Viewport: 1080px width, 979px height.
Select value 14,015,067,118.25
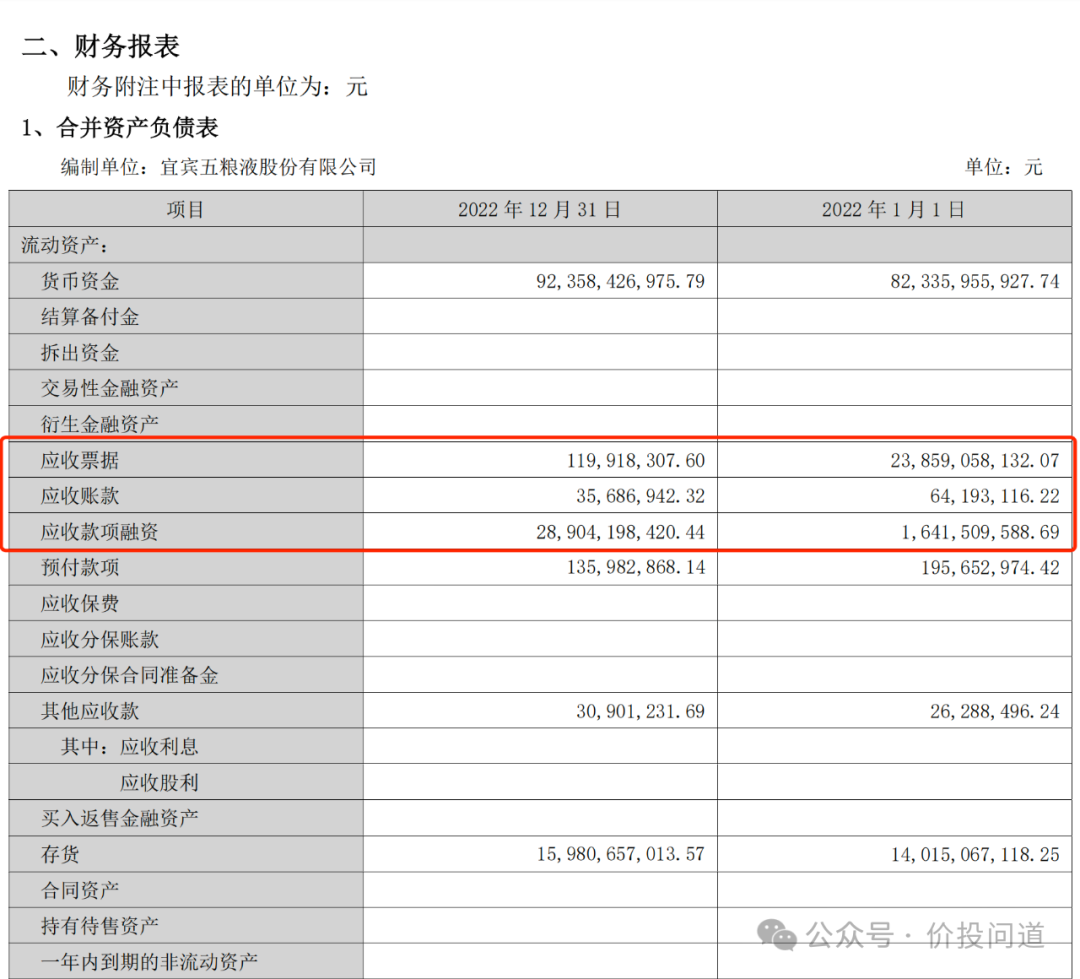pos(975,854)
